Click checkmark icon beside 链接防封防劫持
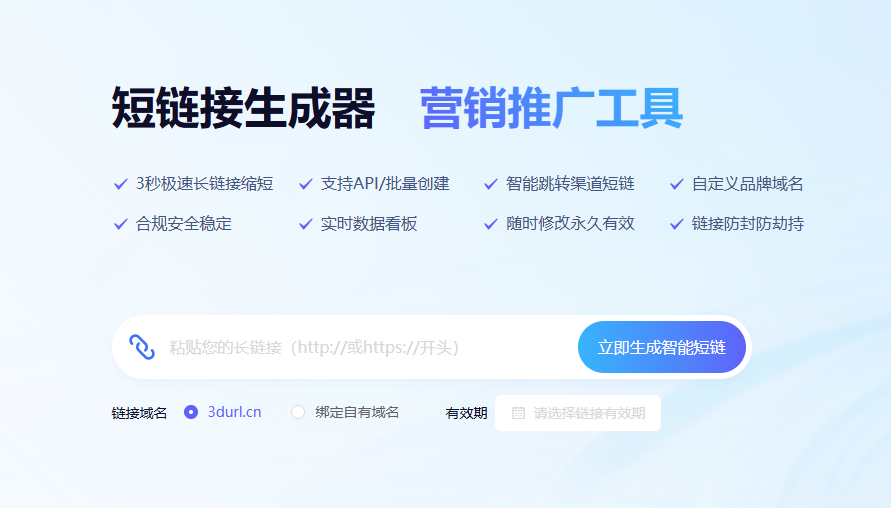The image size is (891, 508). pyautogui.click(x=677, y=224)
